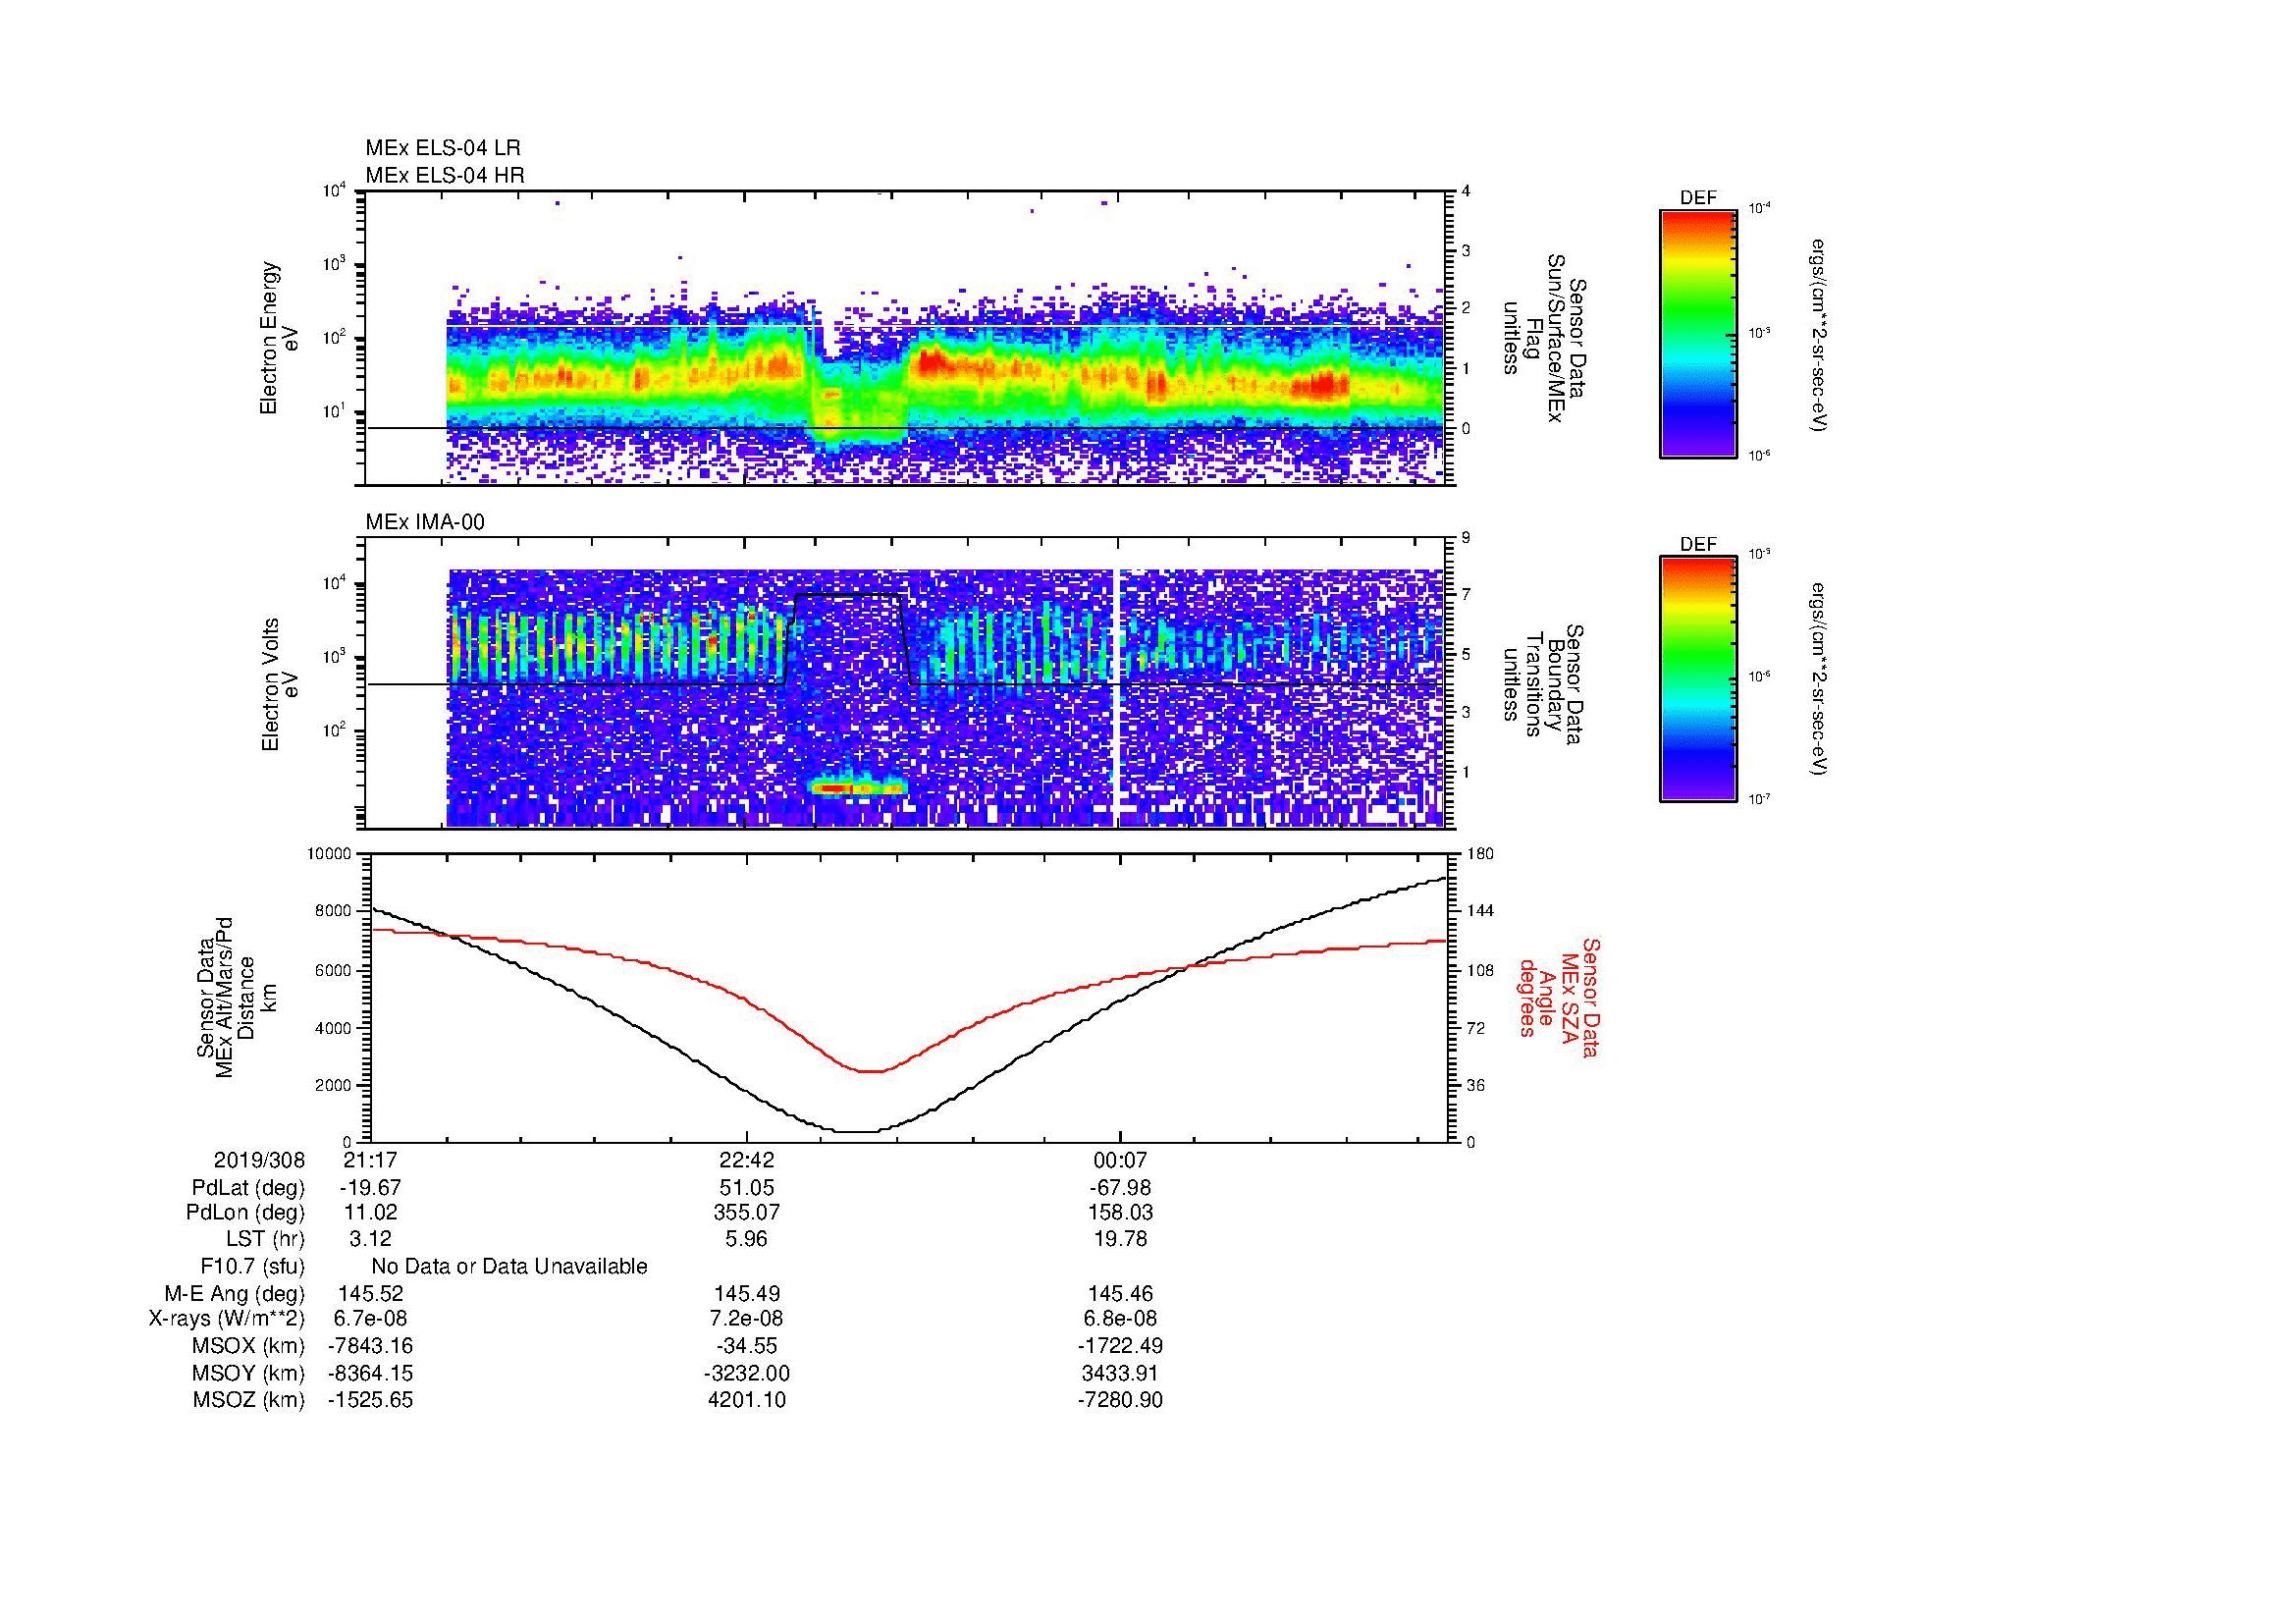
Task: Click the MSOX value "-1722.49"
Action: point(1120,1346)
